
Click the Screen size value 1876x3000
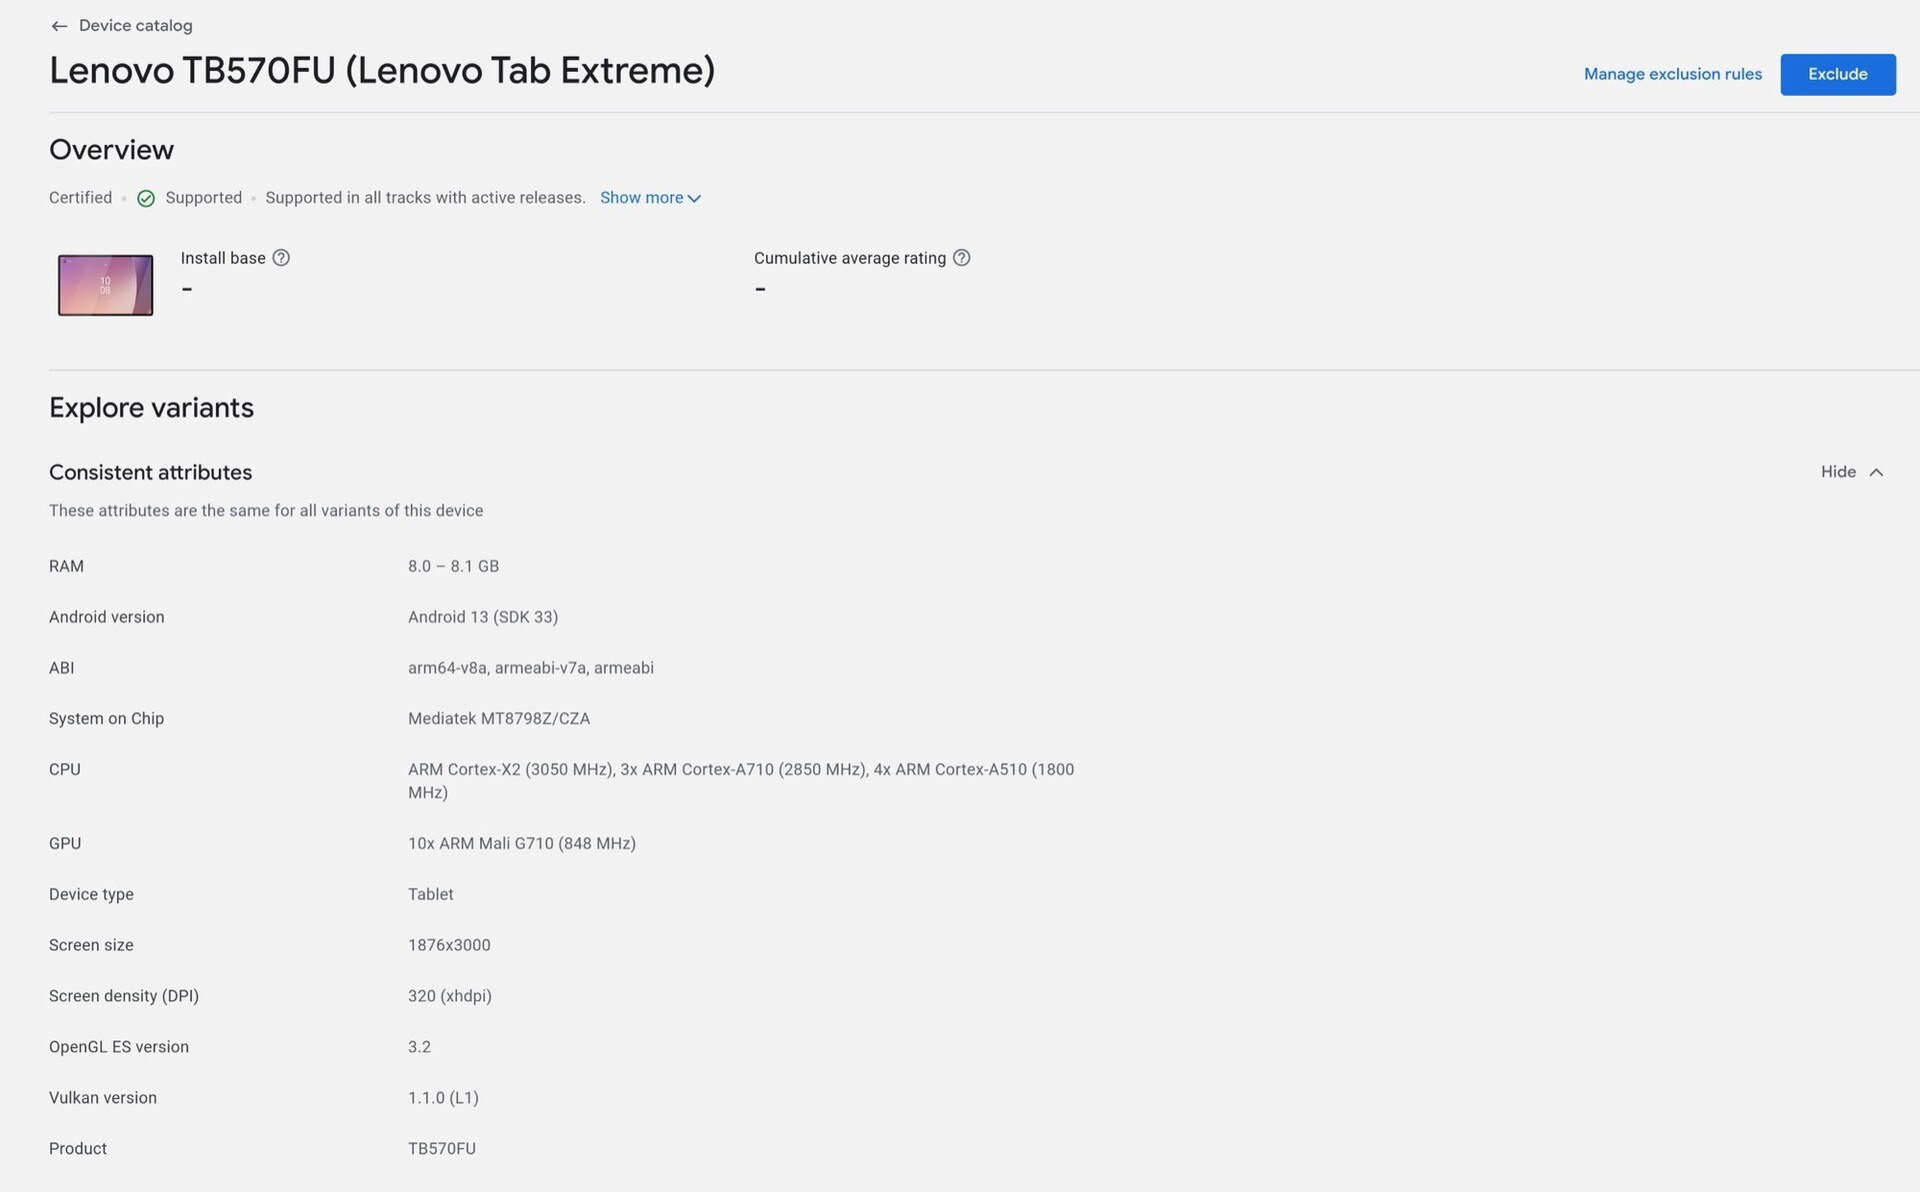pyautogui.click(x=448, y=945)
